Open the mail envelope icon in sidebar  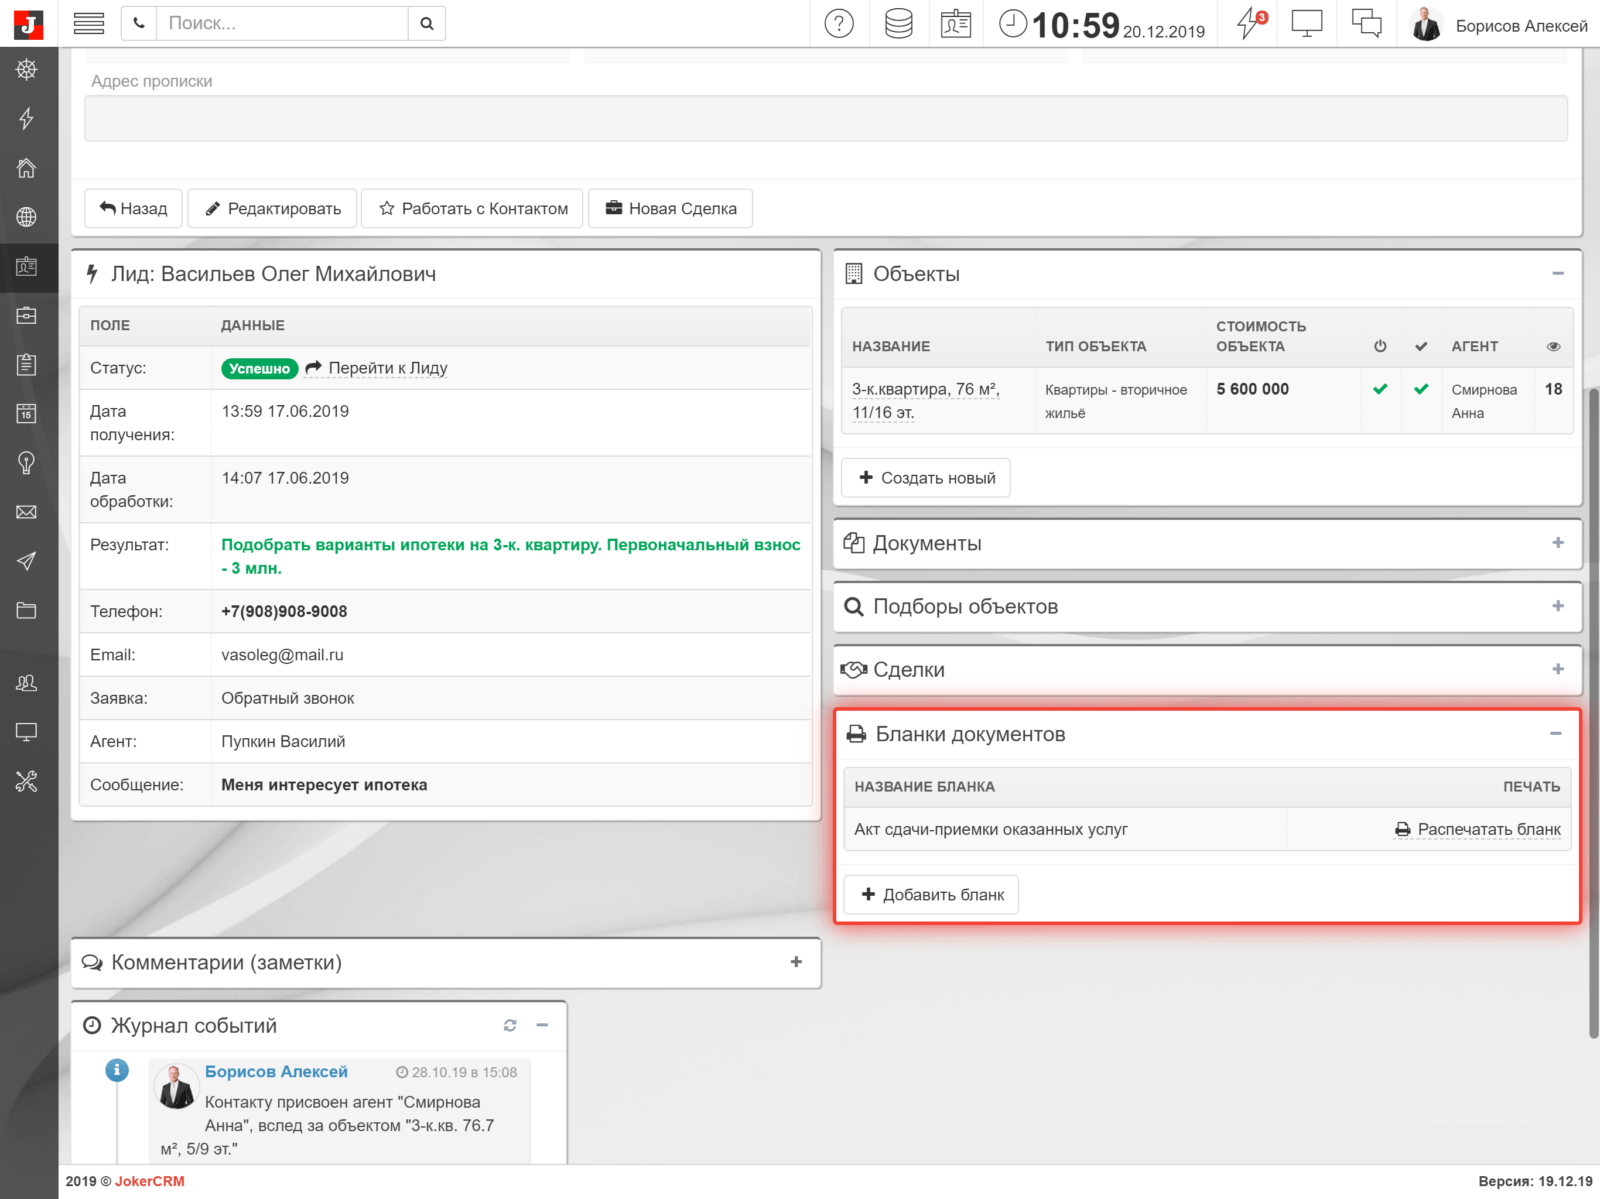(x=27, y=512)
